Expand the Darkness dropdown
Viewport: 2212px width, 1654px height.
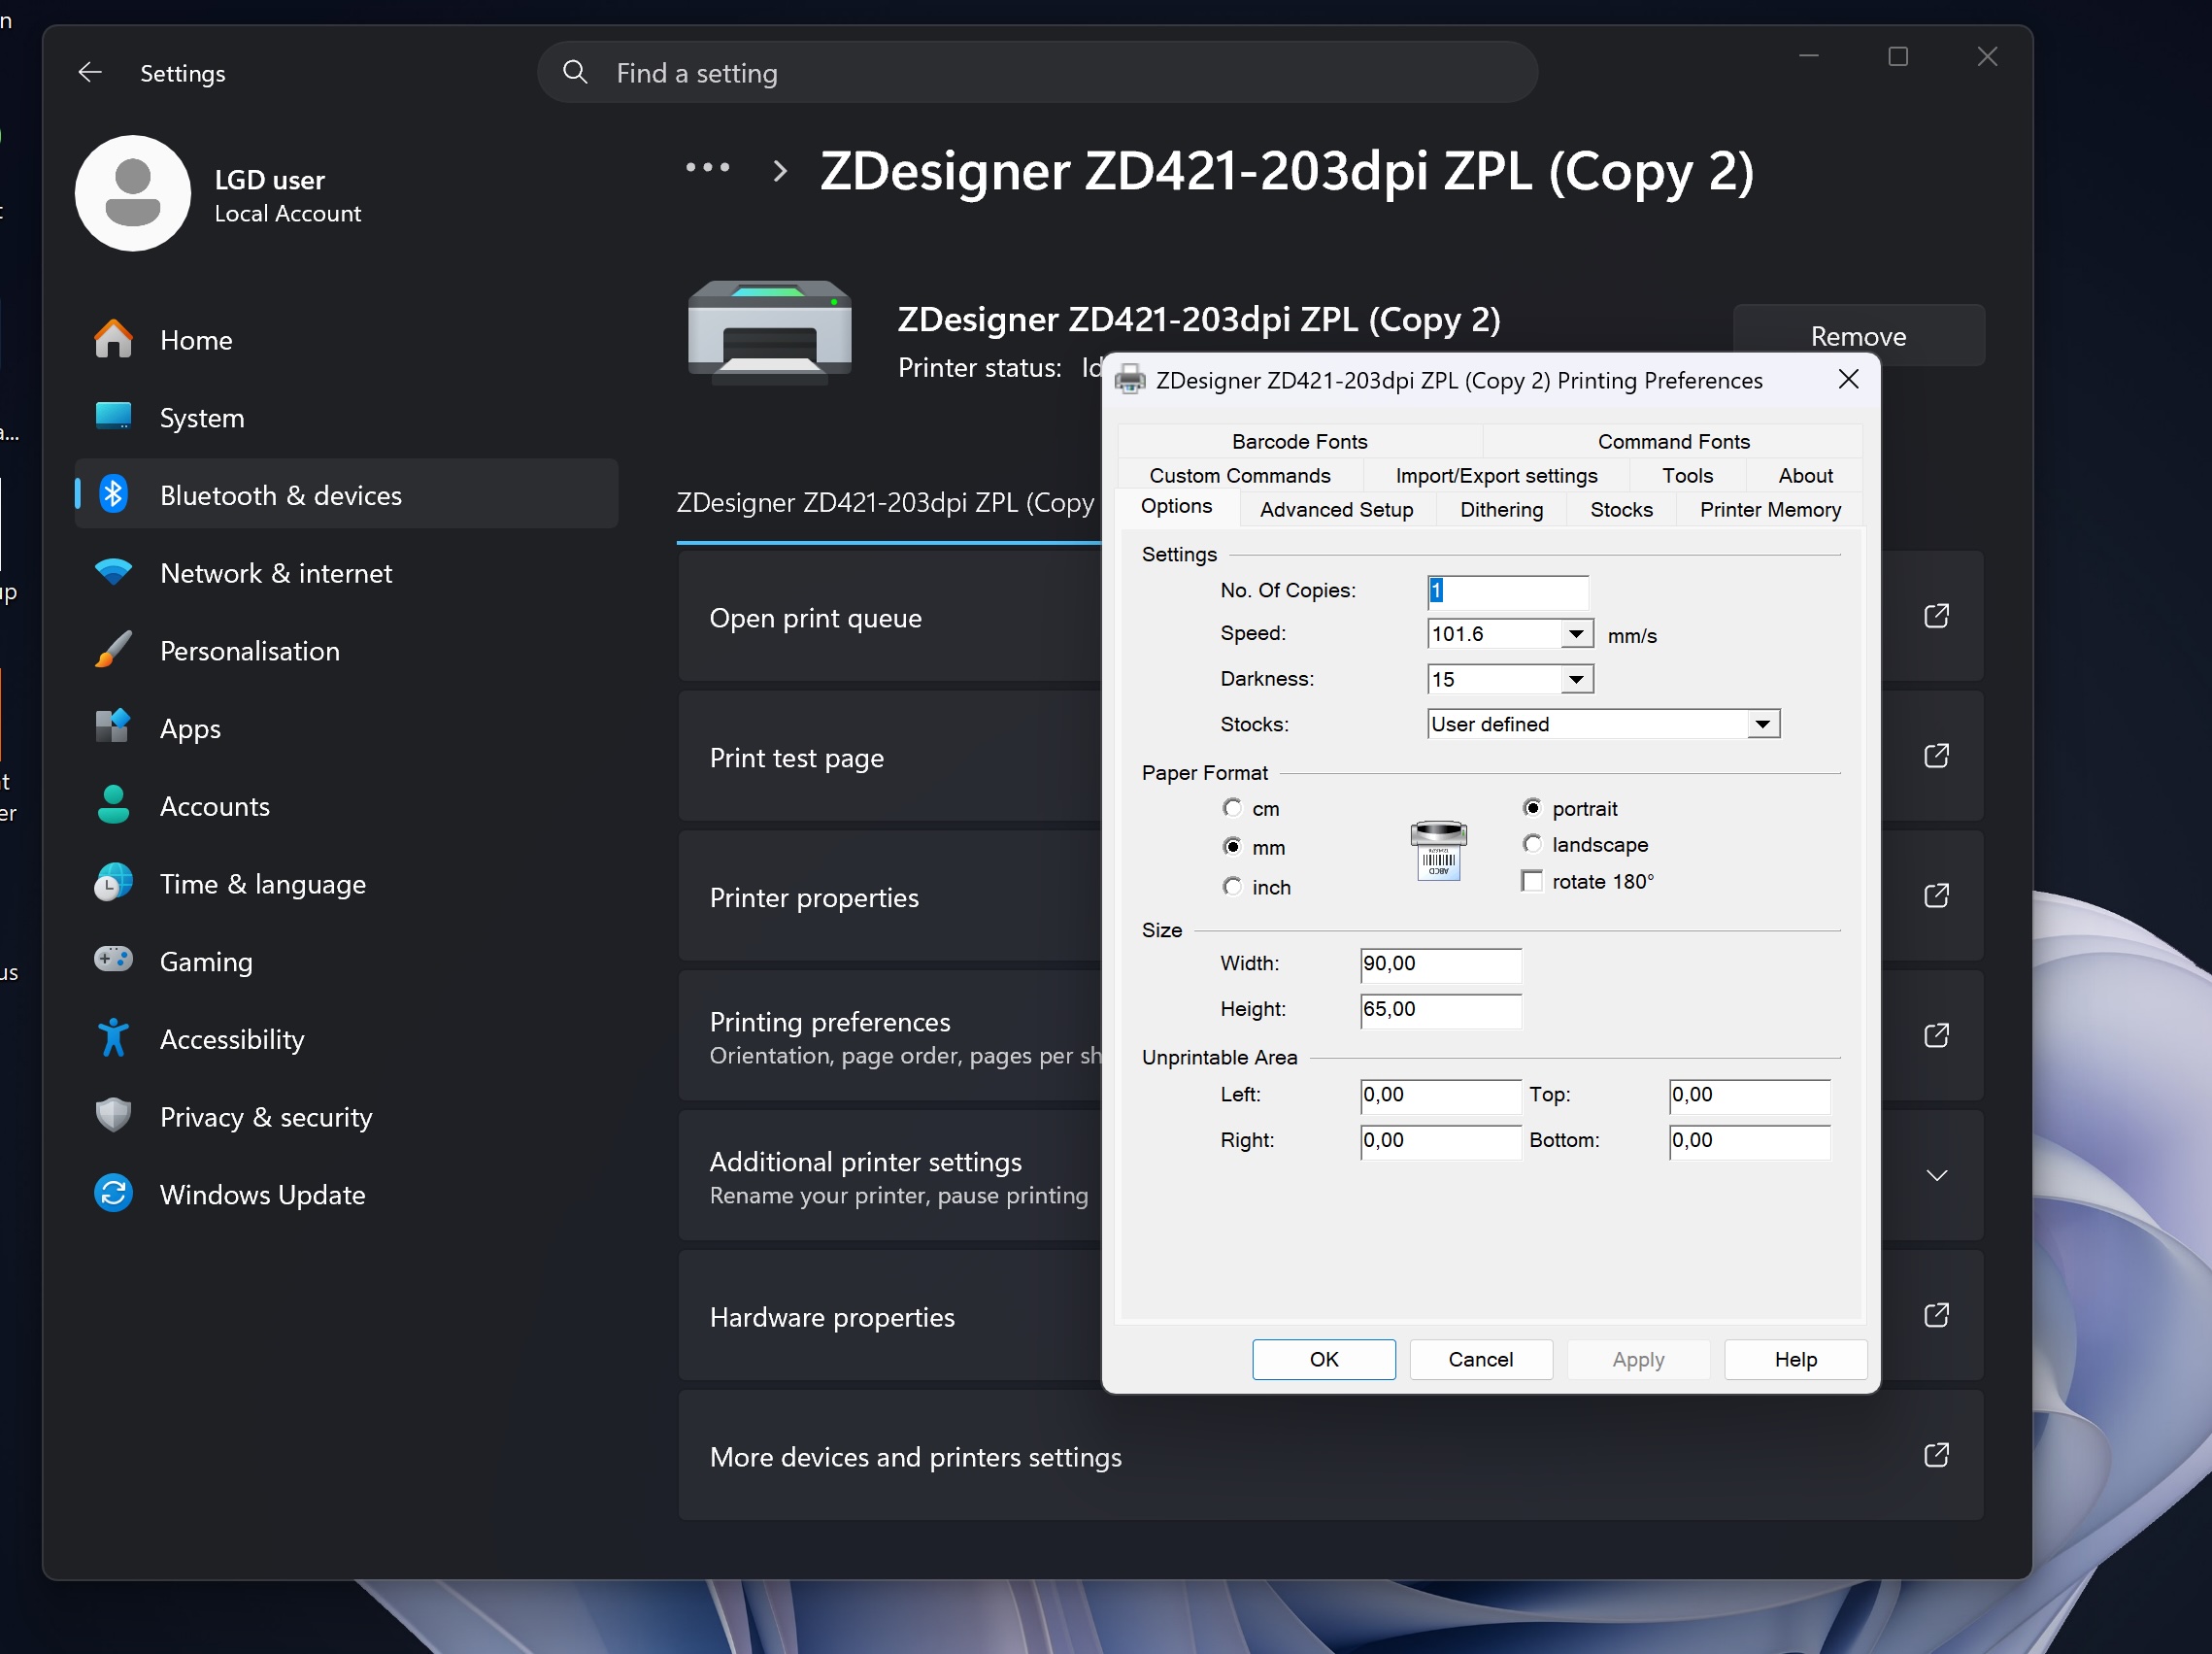(1576, 680)
